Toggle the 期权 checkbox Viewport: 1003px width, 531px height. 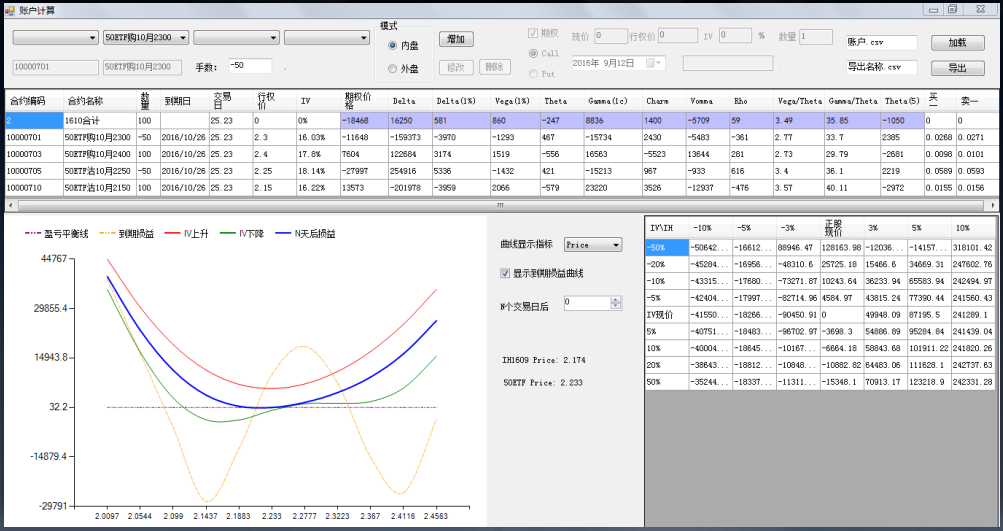point(532,33)
